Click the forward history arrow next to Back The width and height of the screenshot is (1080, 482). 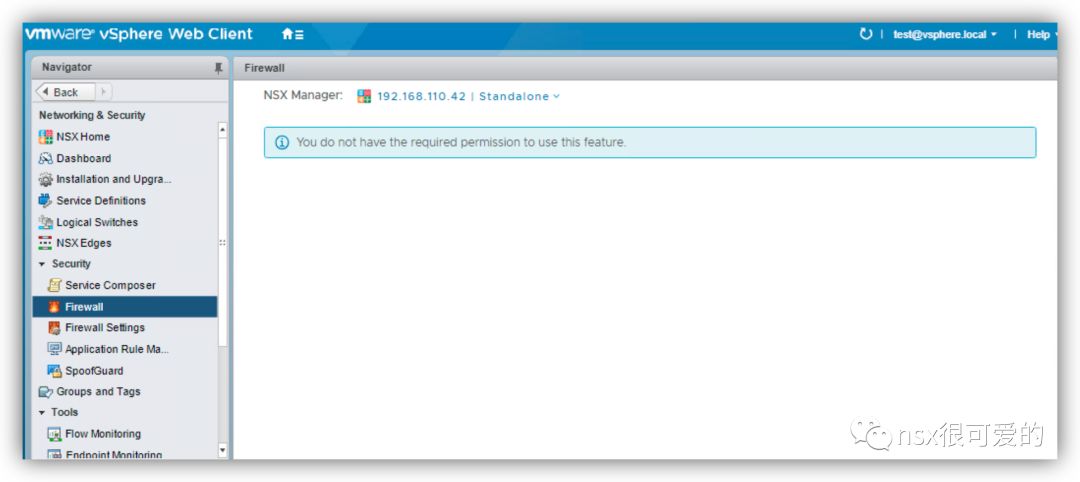103,92
